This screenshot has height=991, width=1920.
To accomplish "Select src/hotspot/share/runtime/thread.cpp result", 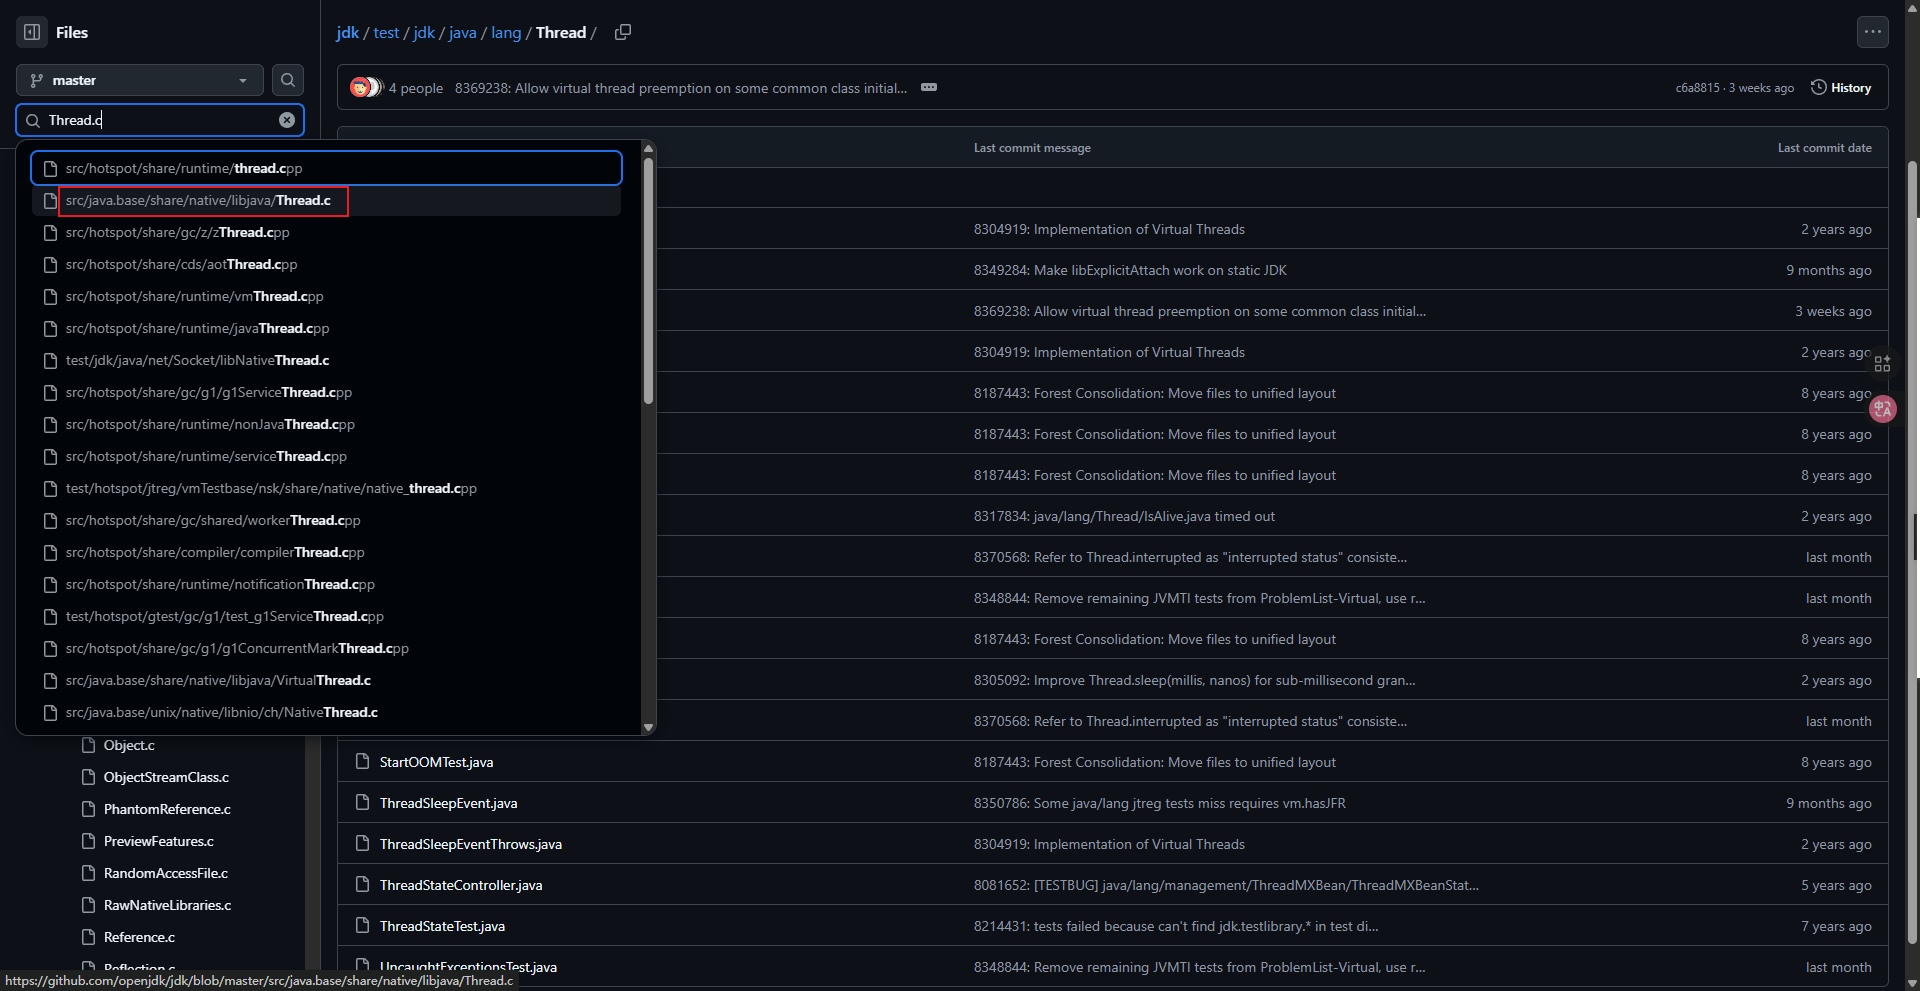I will (326, 168).
